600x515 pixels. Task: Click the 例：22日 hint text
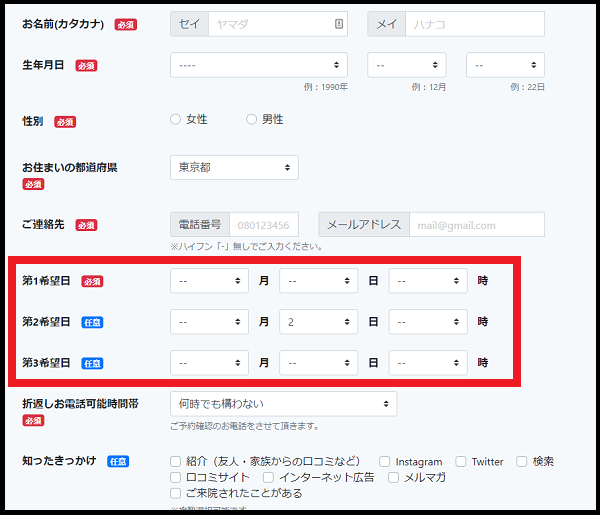point(527,87)
